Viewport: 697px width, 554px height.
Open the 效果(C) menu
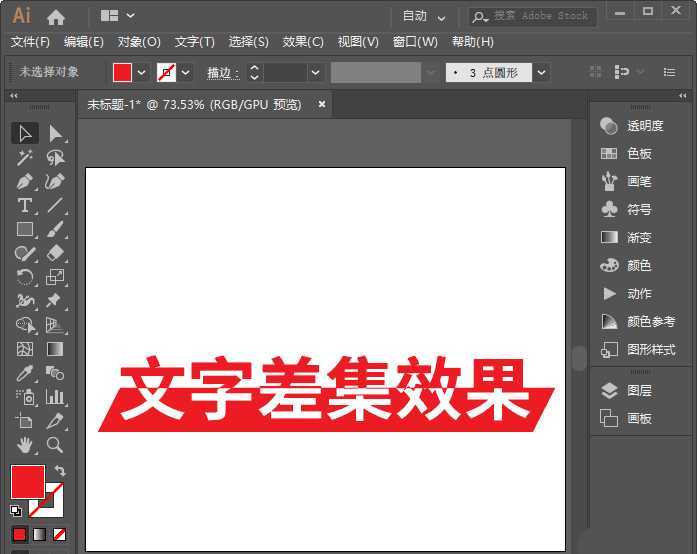pyautogui.click(x=303, y=42)
